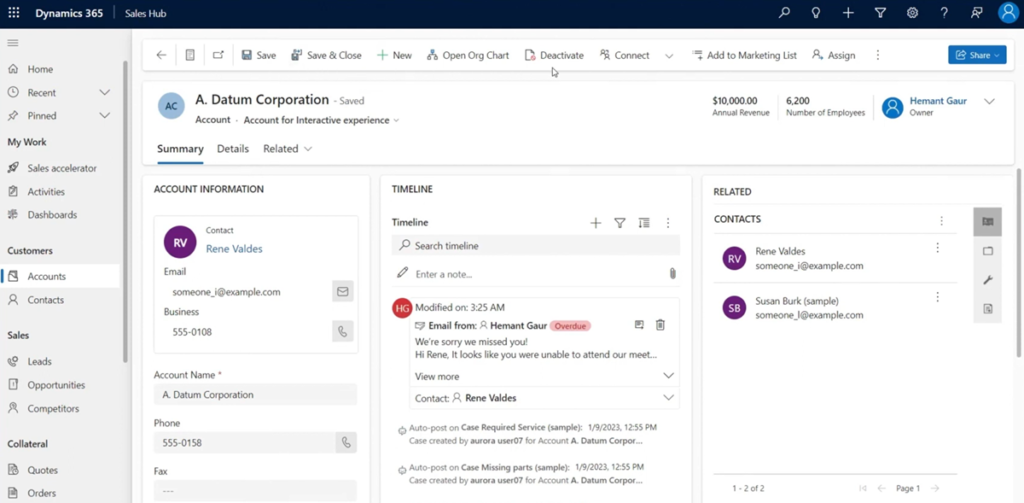Click the Account Name field
Image resolution: width=1024 pixels, height=503 pixels.
pyautogui.click(x=255, y=395)
